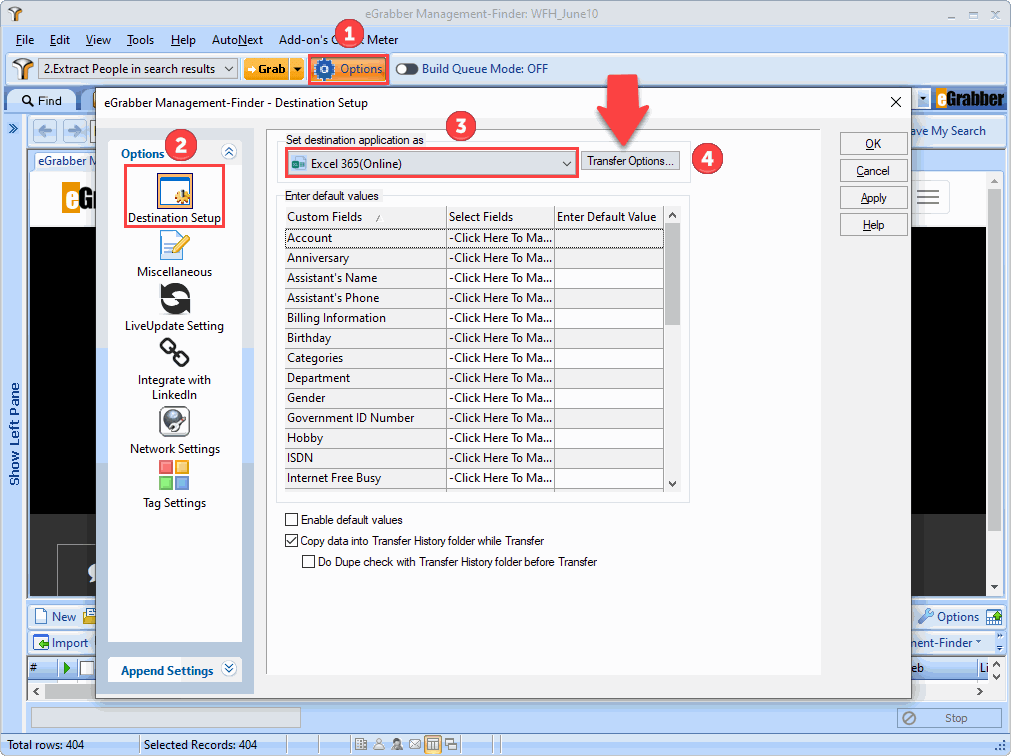This screenshot has width=1011, height=756.
Task: Click the wrench Options button at bottom right
Action: coord(948,617)
